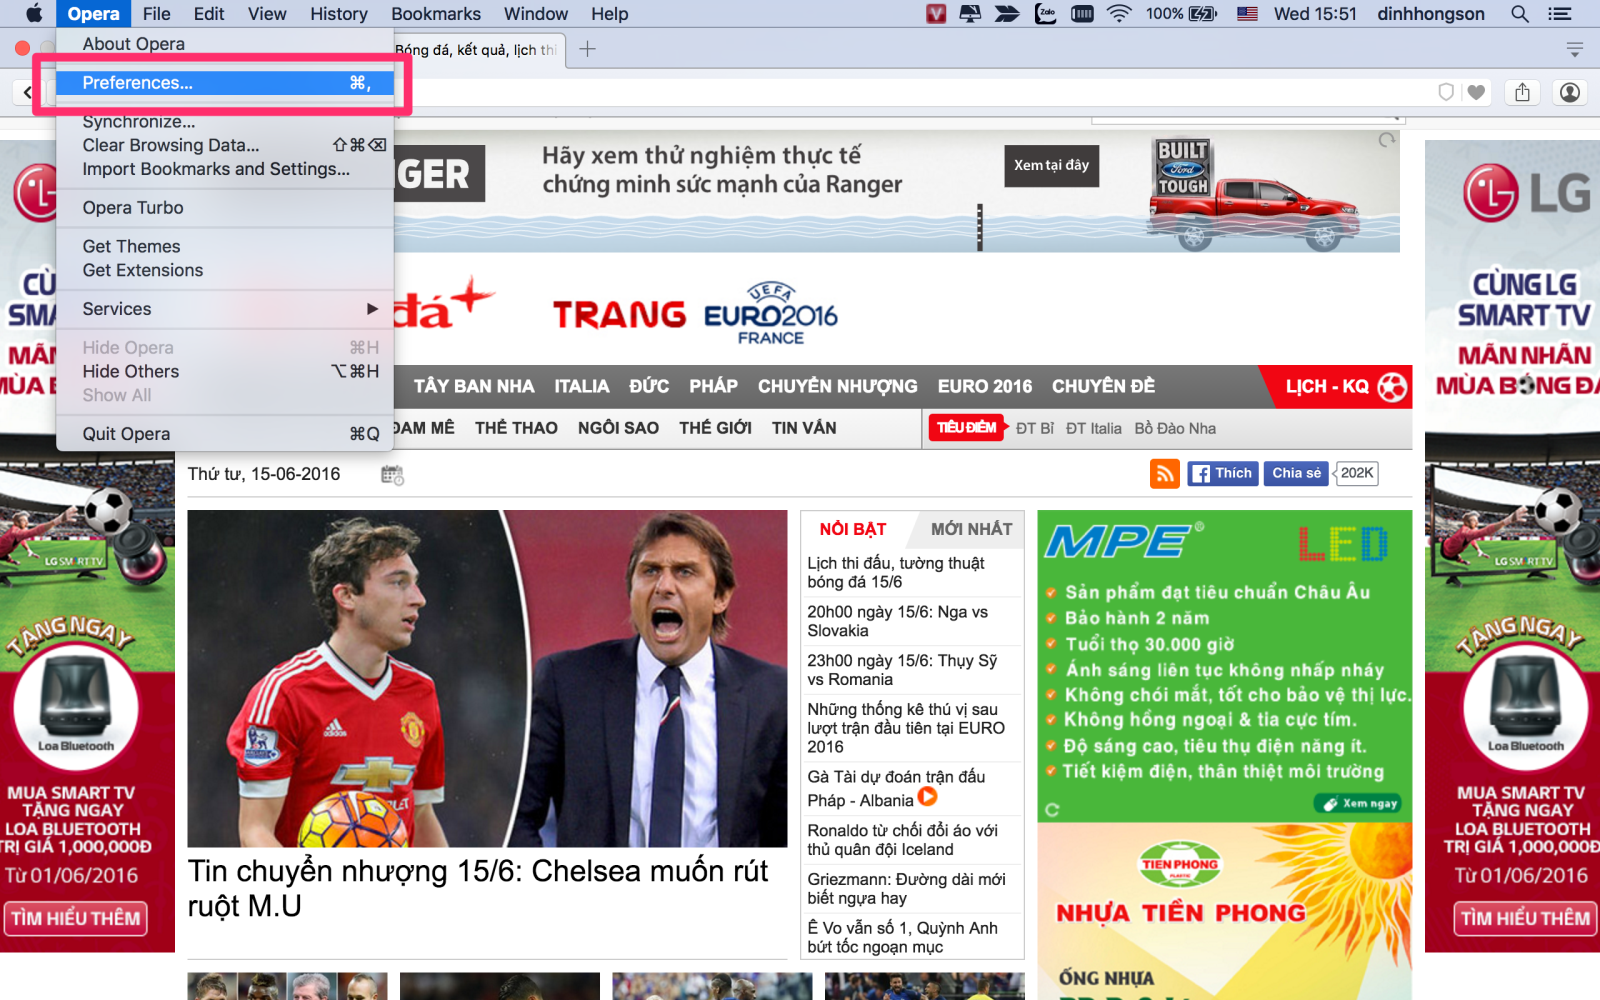This screenshot has width=1600, height=1000.
Task: Open THỂ THAO subnav link
Action: (516, 428)
